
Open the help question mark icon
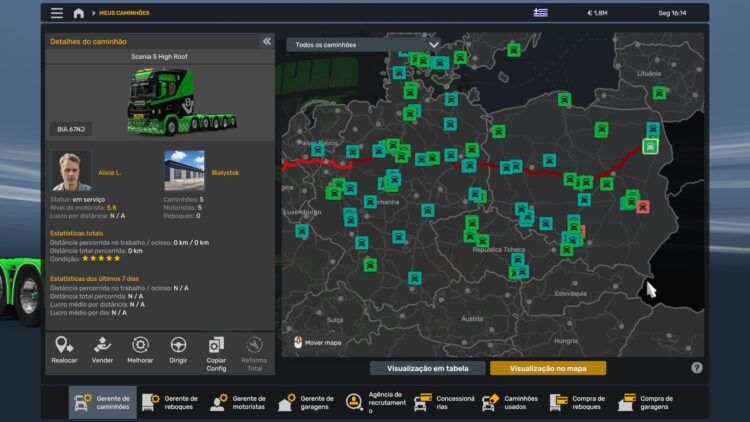click(x=696, y=367)
